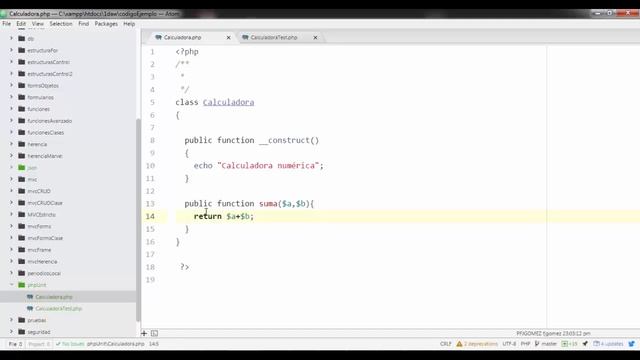Open the updates package icon
The height and width of the screenshot is (360, 640).
pos(596,344)
